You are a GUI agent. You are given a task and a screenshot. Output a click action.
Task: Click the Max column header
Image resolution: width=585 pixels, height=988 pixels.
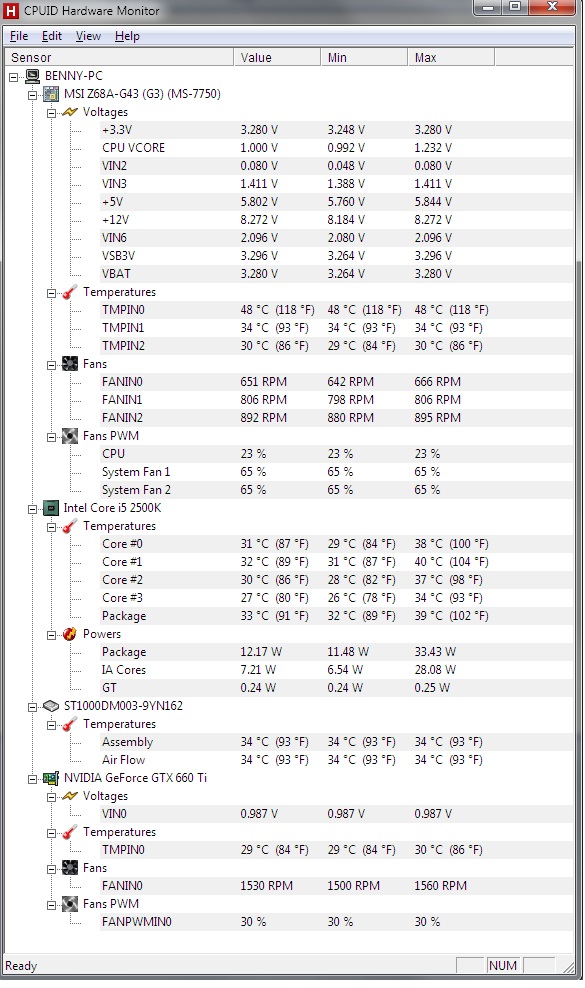[451, 57]
